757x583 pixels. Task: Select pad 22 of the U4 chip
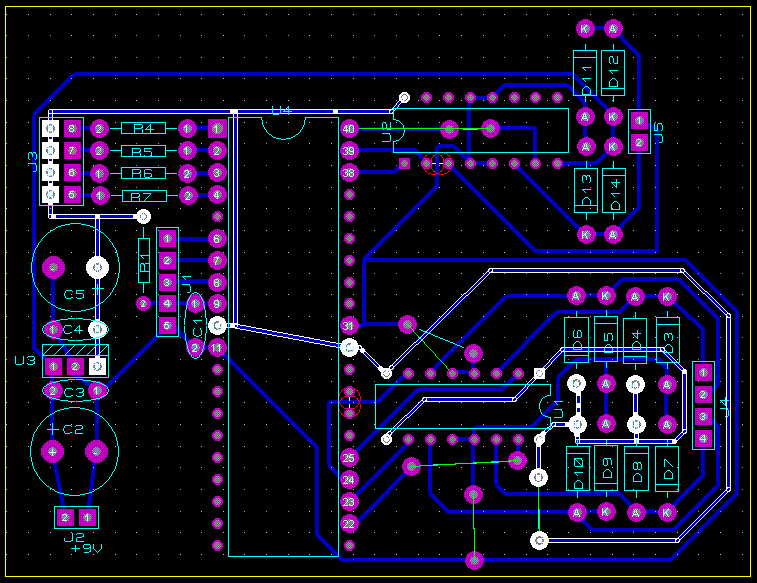pos(349,524)
